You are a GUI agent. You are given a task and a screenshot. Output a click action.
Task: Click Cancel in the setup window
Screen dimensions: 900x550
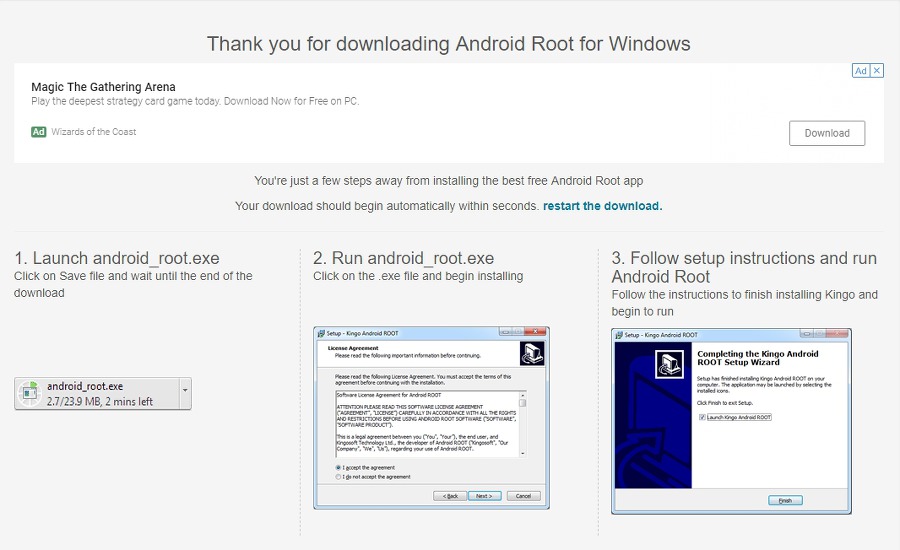pyautogui.click(x=523, y=496)
